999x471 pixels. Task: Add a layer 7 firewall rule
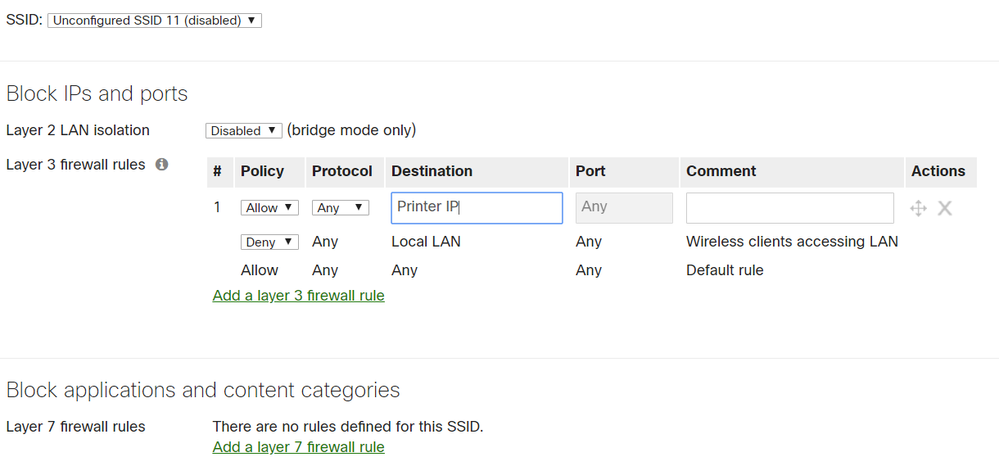298,447
